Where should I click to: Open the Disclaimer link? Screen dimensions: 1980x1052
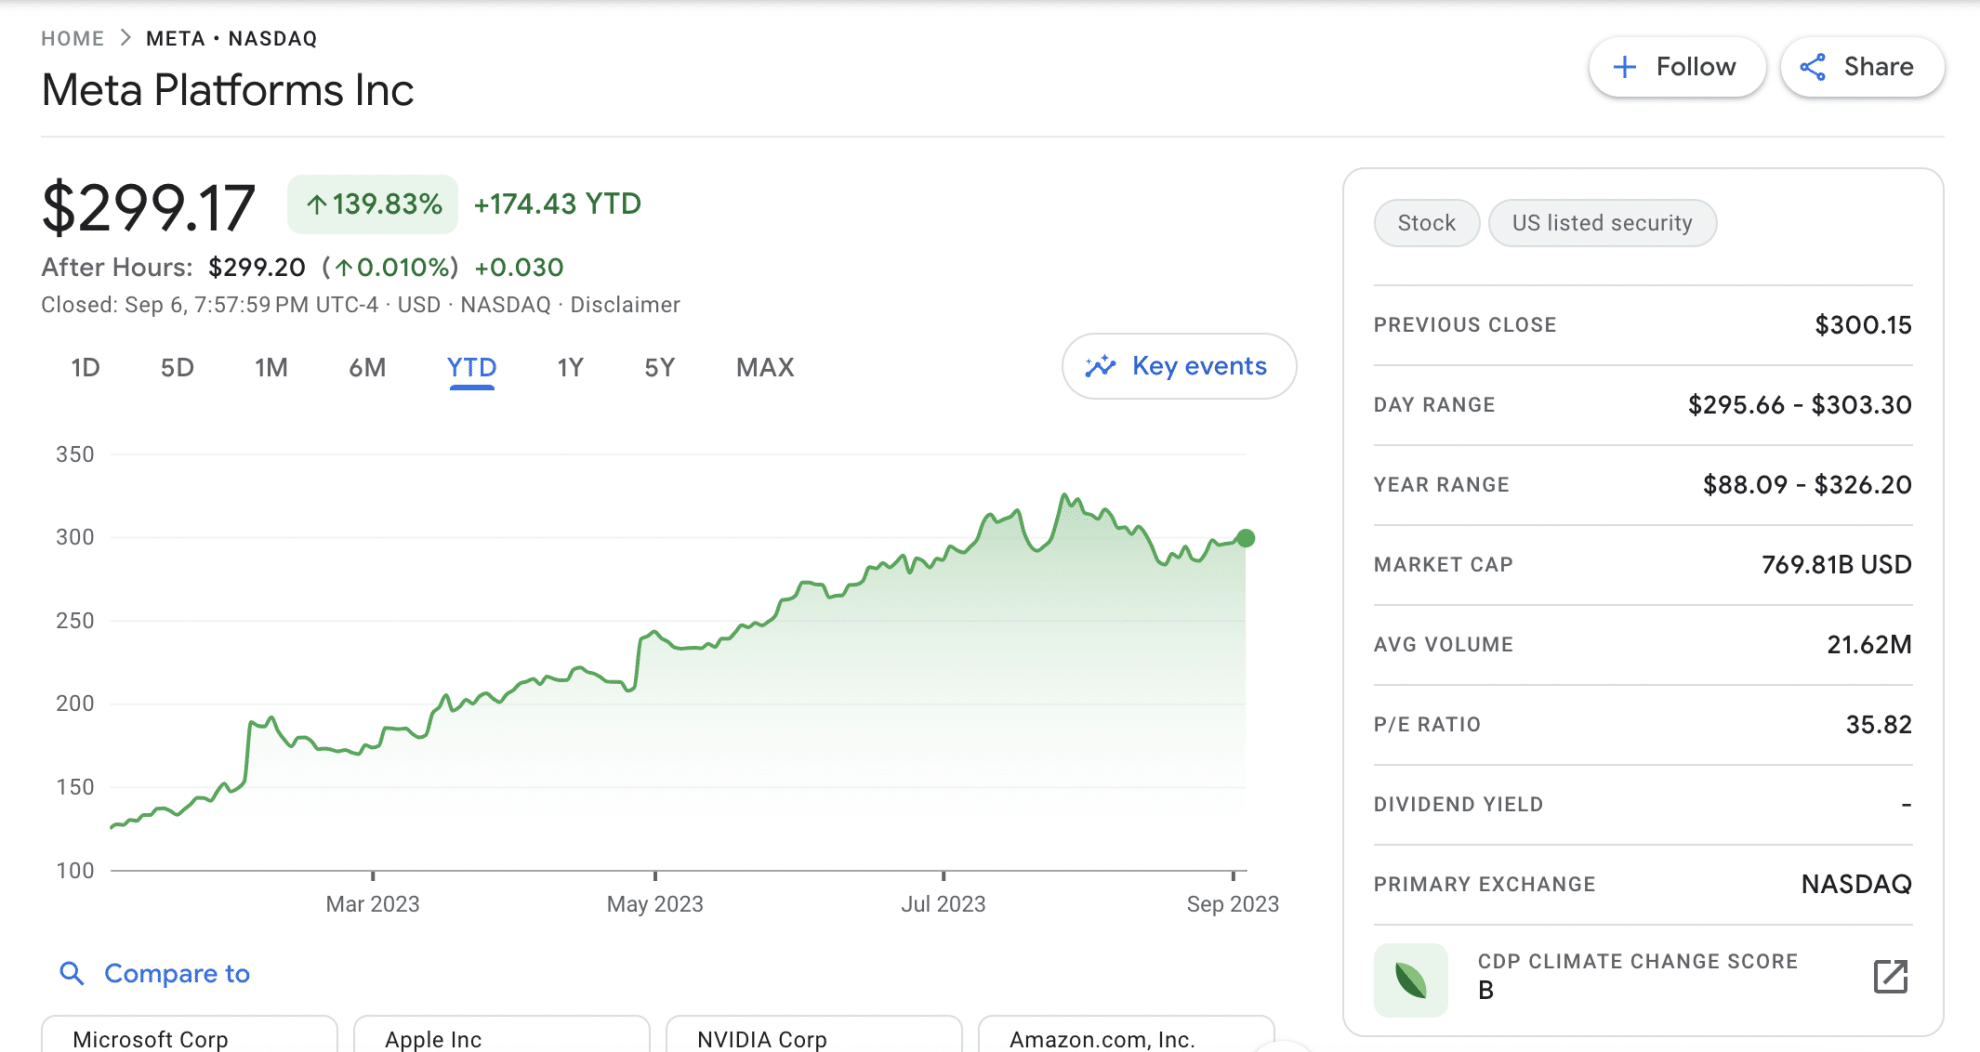[626, 304]
